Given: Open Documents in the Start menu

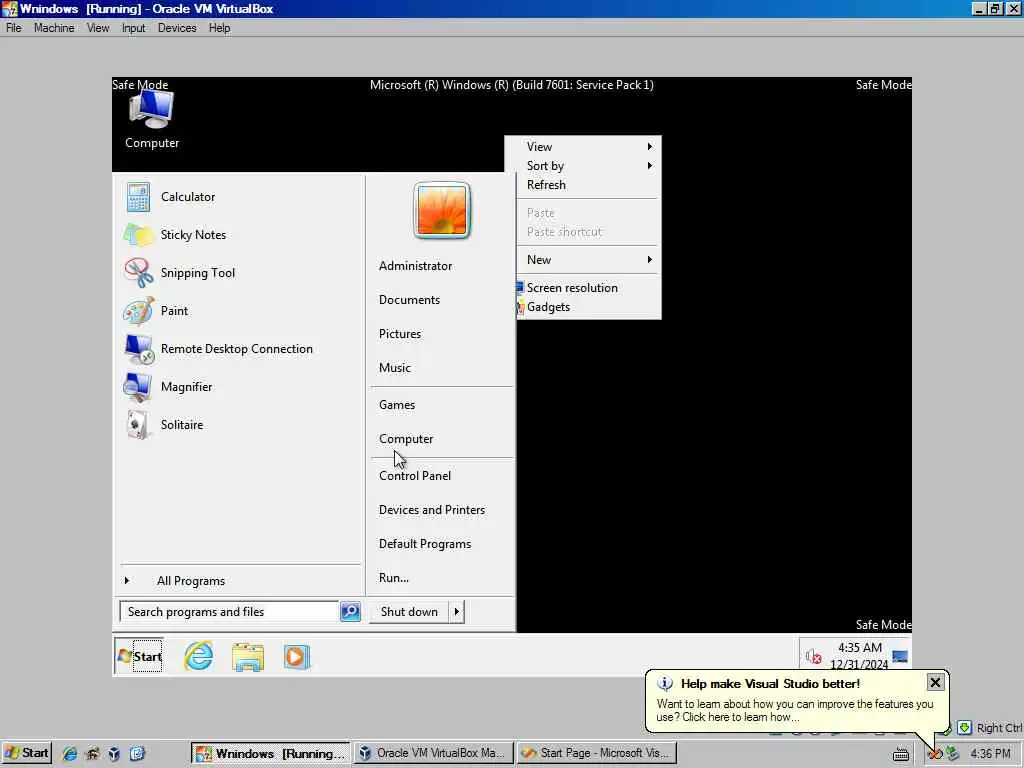Looking at the screenshot, I should tap(409, 300).
